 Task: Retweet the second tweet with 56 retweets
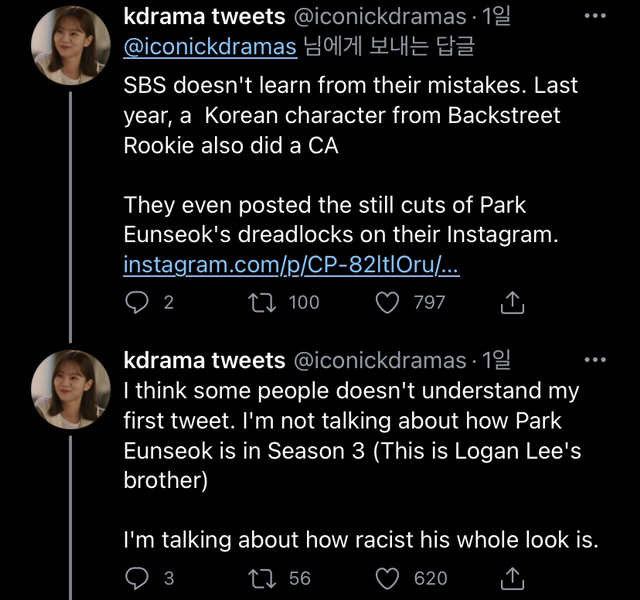(x=264, y=578)
